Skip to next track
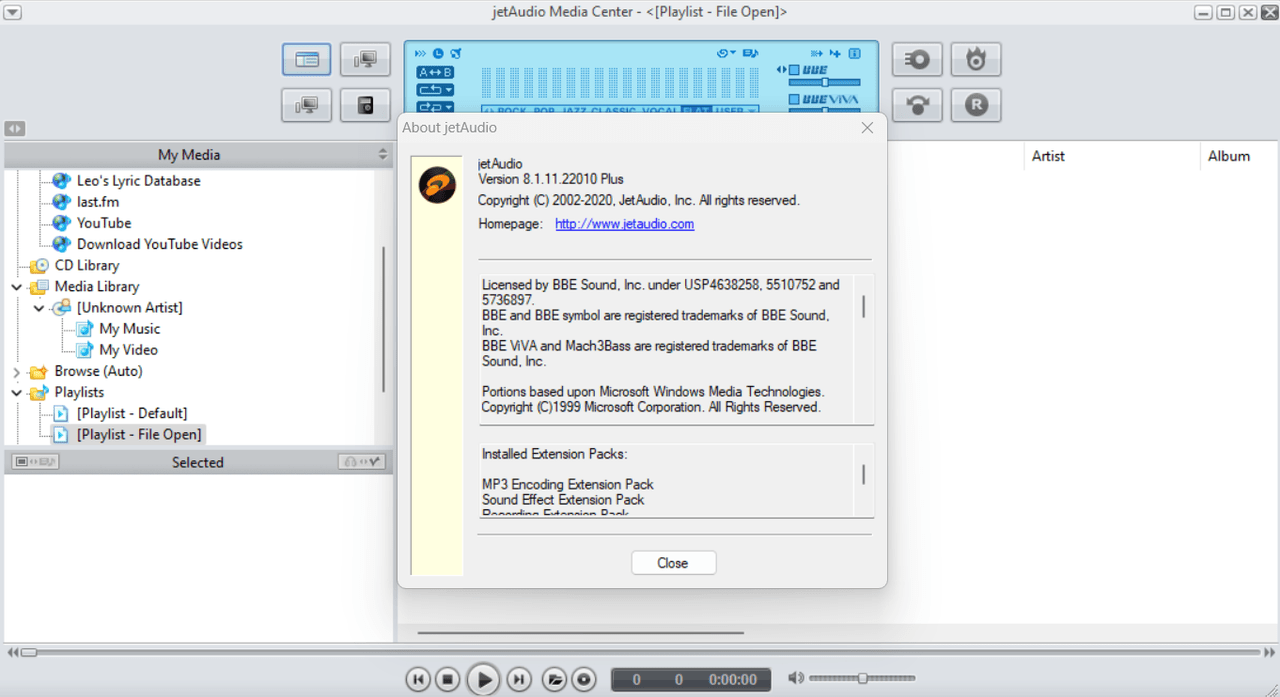 point(518,680)
